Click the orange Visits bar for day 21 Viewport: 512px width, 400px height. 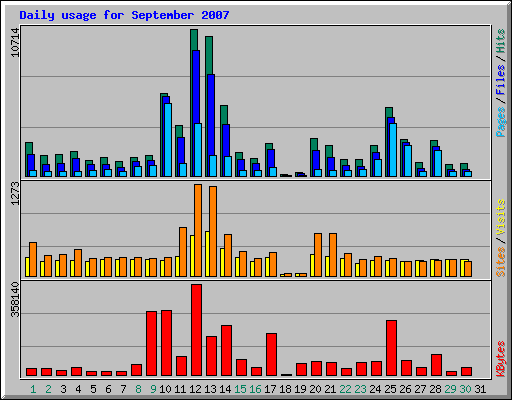tap(333, 255)
